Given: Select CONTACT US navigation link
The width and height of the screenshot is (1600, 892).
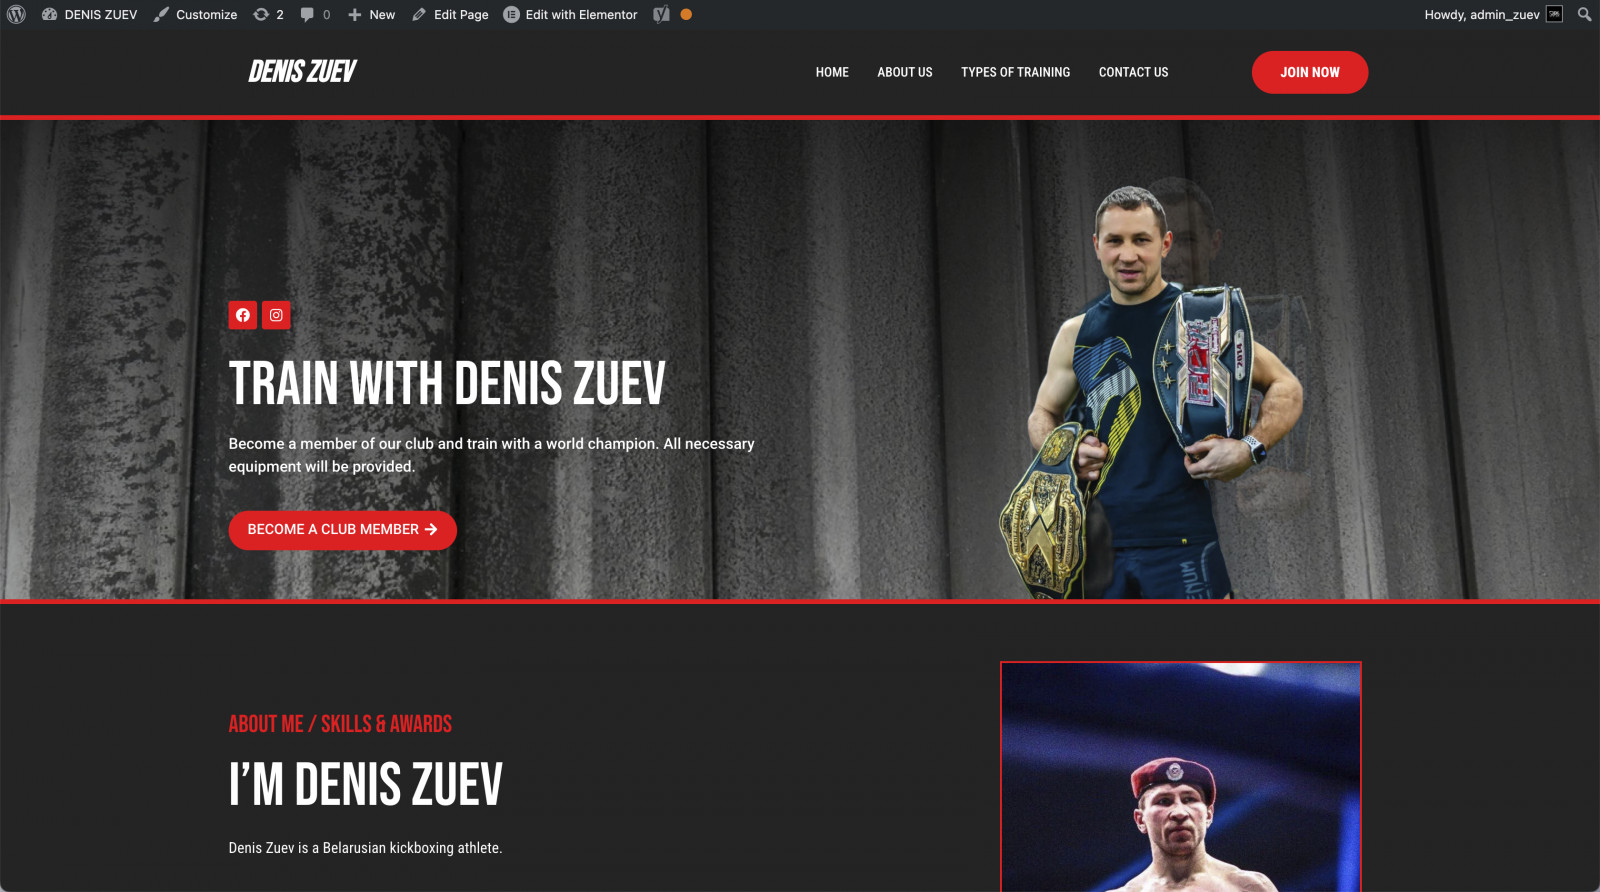Looking at the screenshot, I should pyautogui.click(x=1133, y=72).
